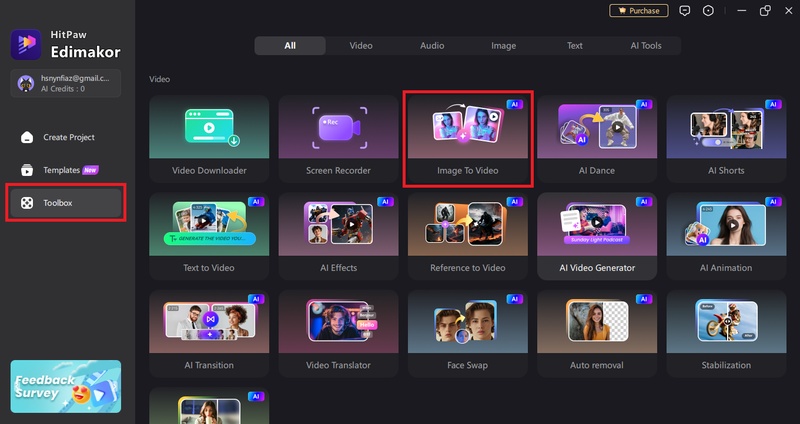Click the Toolbox dice icon
The width and height of the screenshot is (800, 424).
pos(27,203)
